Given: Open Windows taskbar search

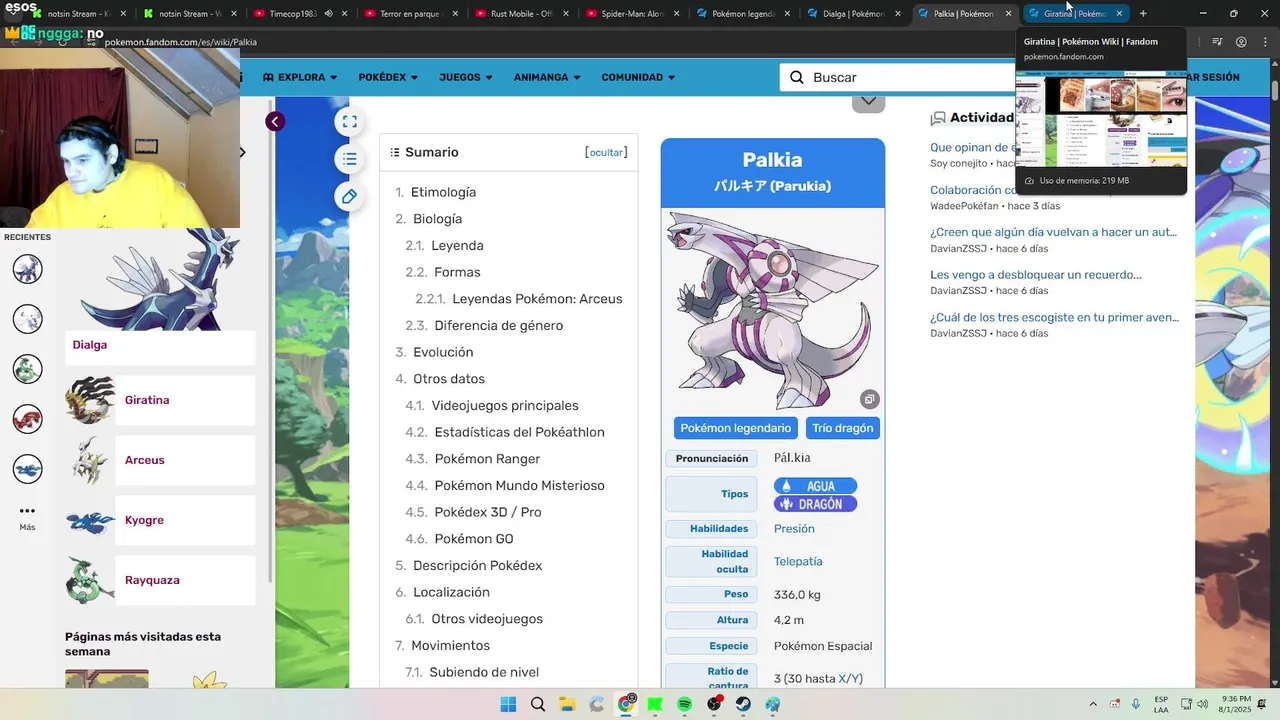Looking at the screenshot, I should 538,704.
